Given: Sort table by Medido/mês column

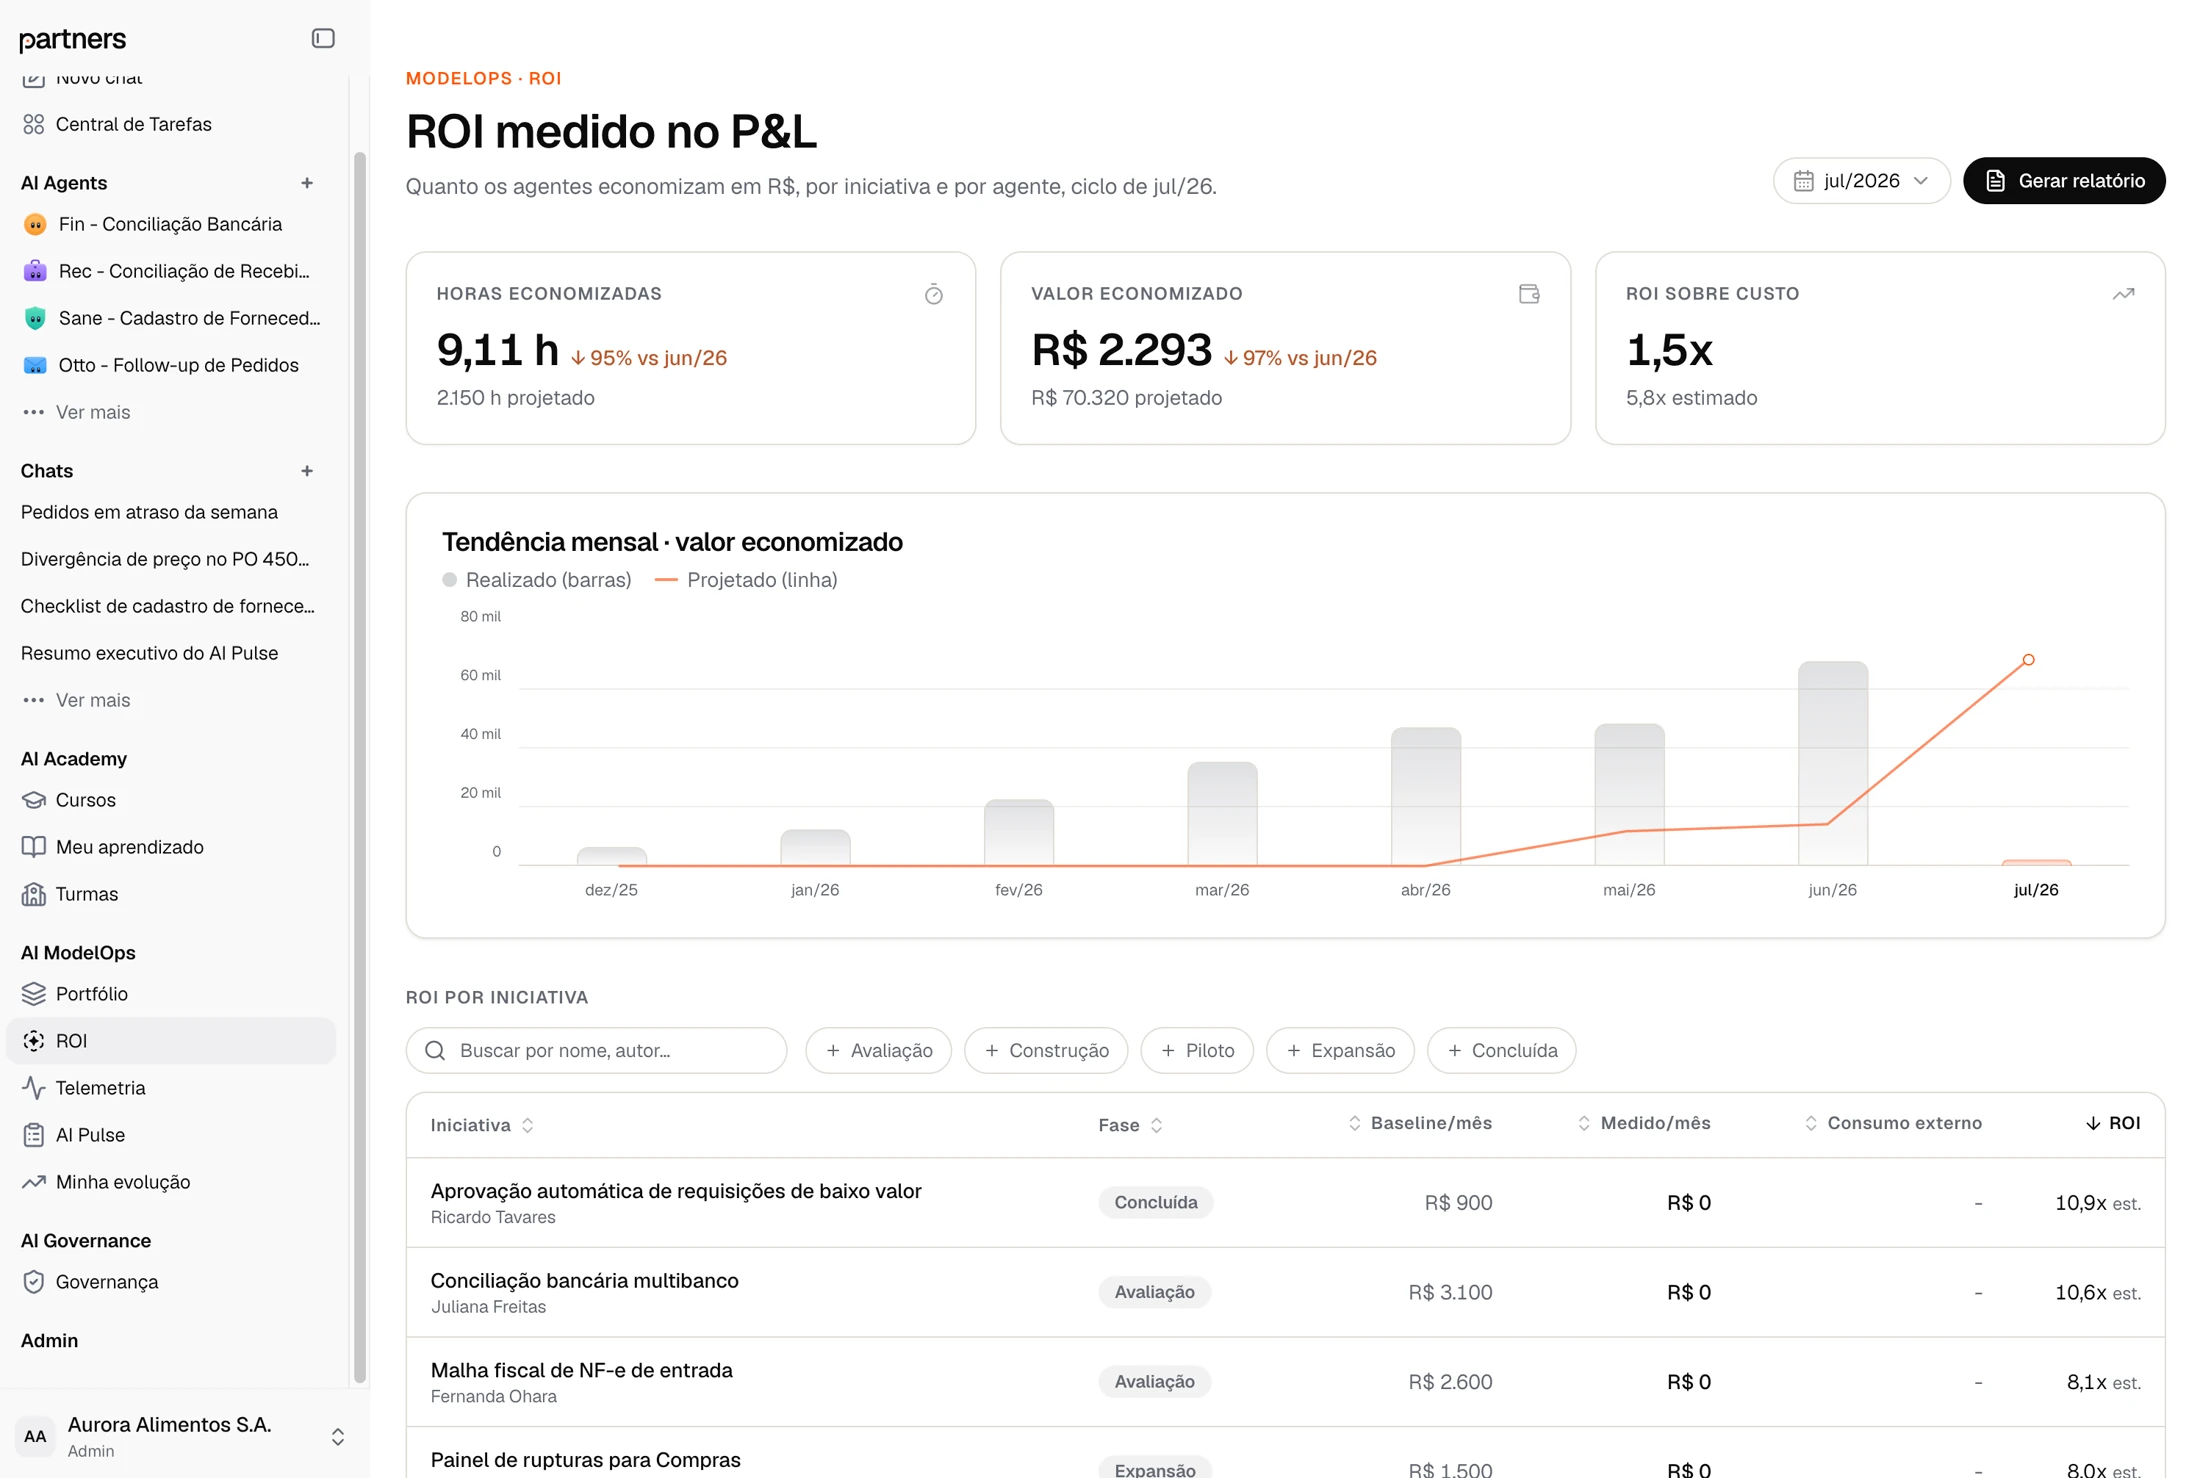Looking at the screenshot, I should pos(1643,1123).
